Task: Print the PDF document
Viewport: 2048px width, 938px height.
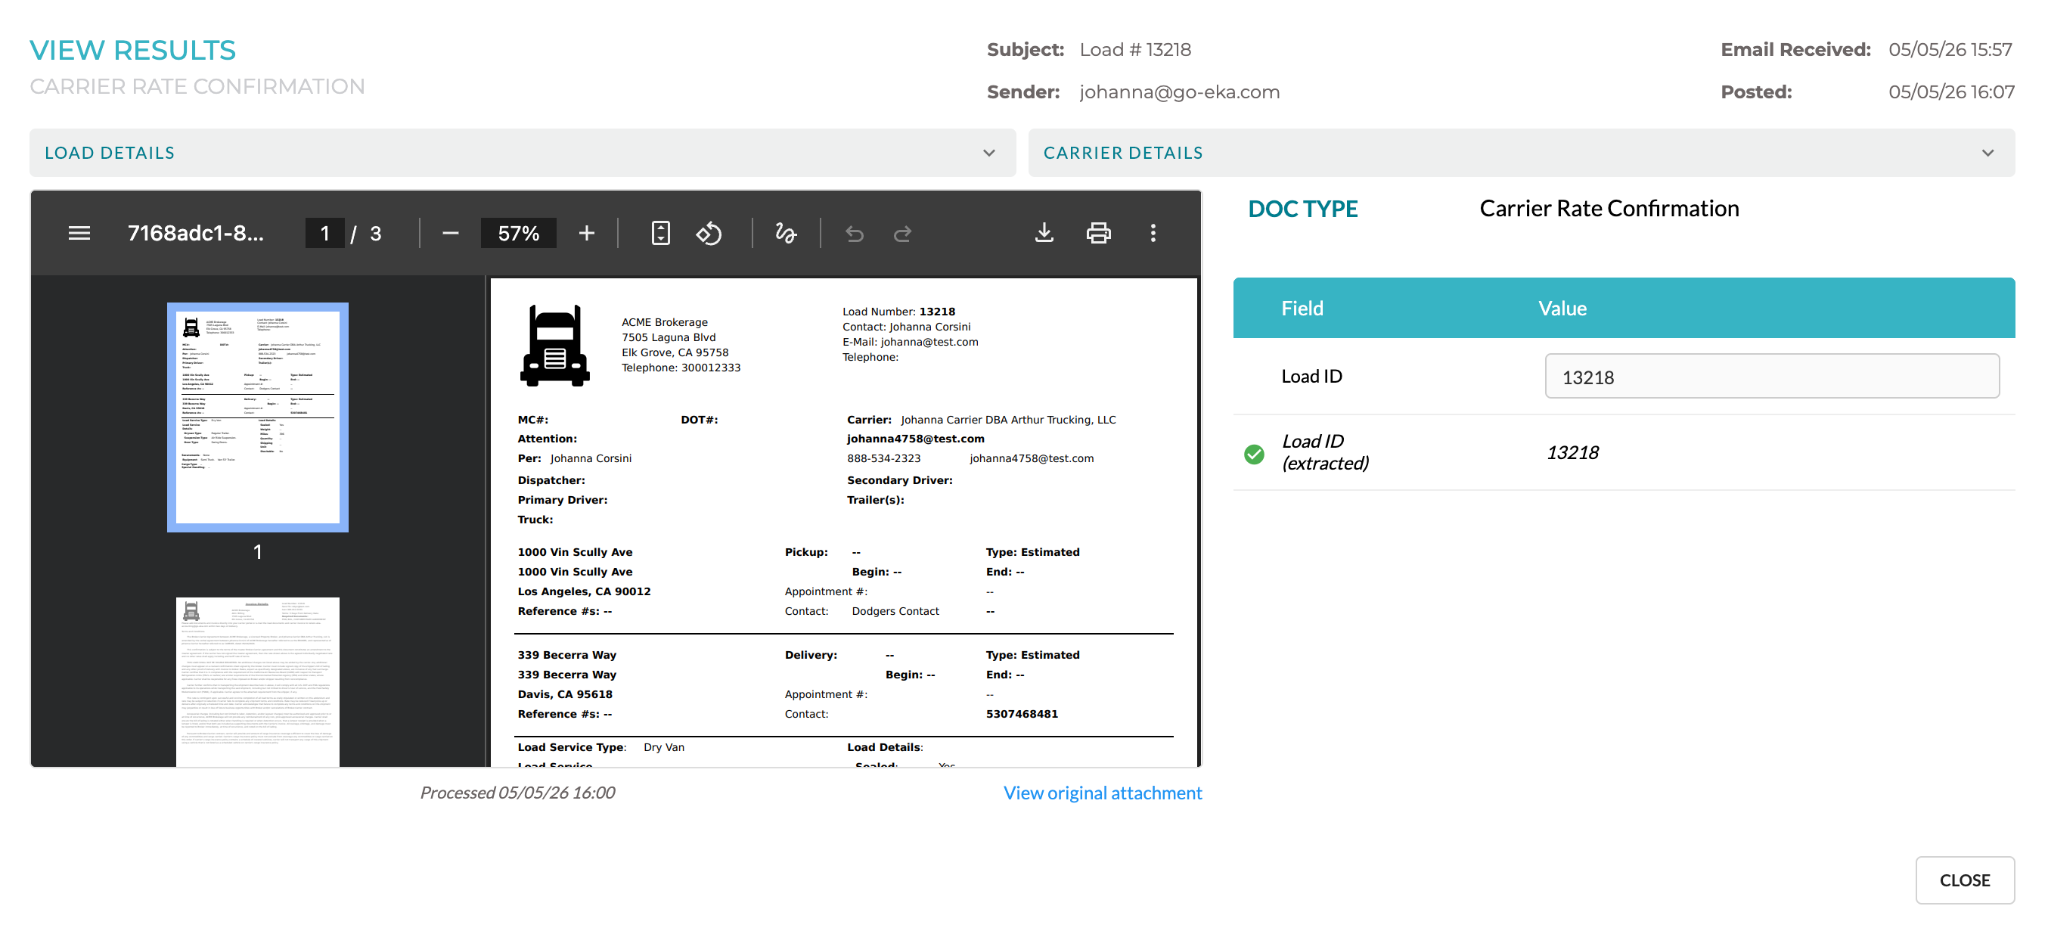Action: point(1099,233)
